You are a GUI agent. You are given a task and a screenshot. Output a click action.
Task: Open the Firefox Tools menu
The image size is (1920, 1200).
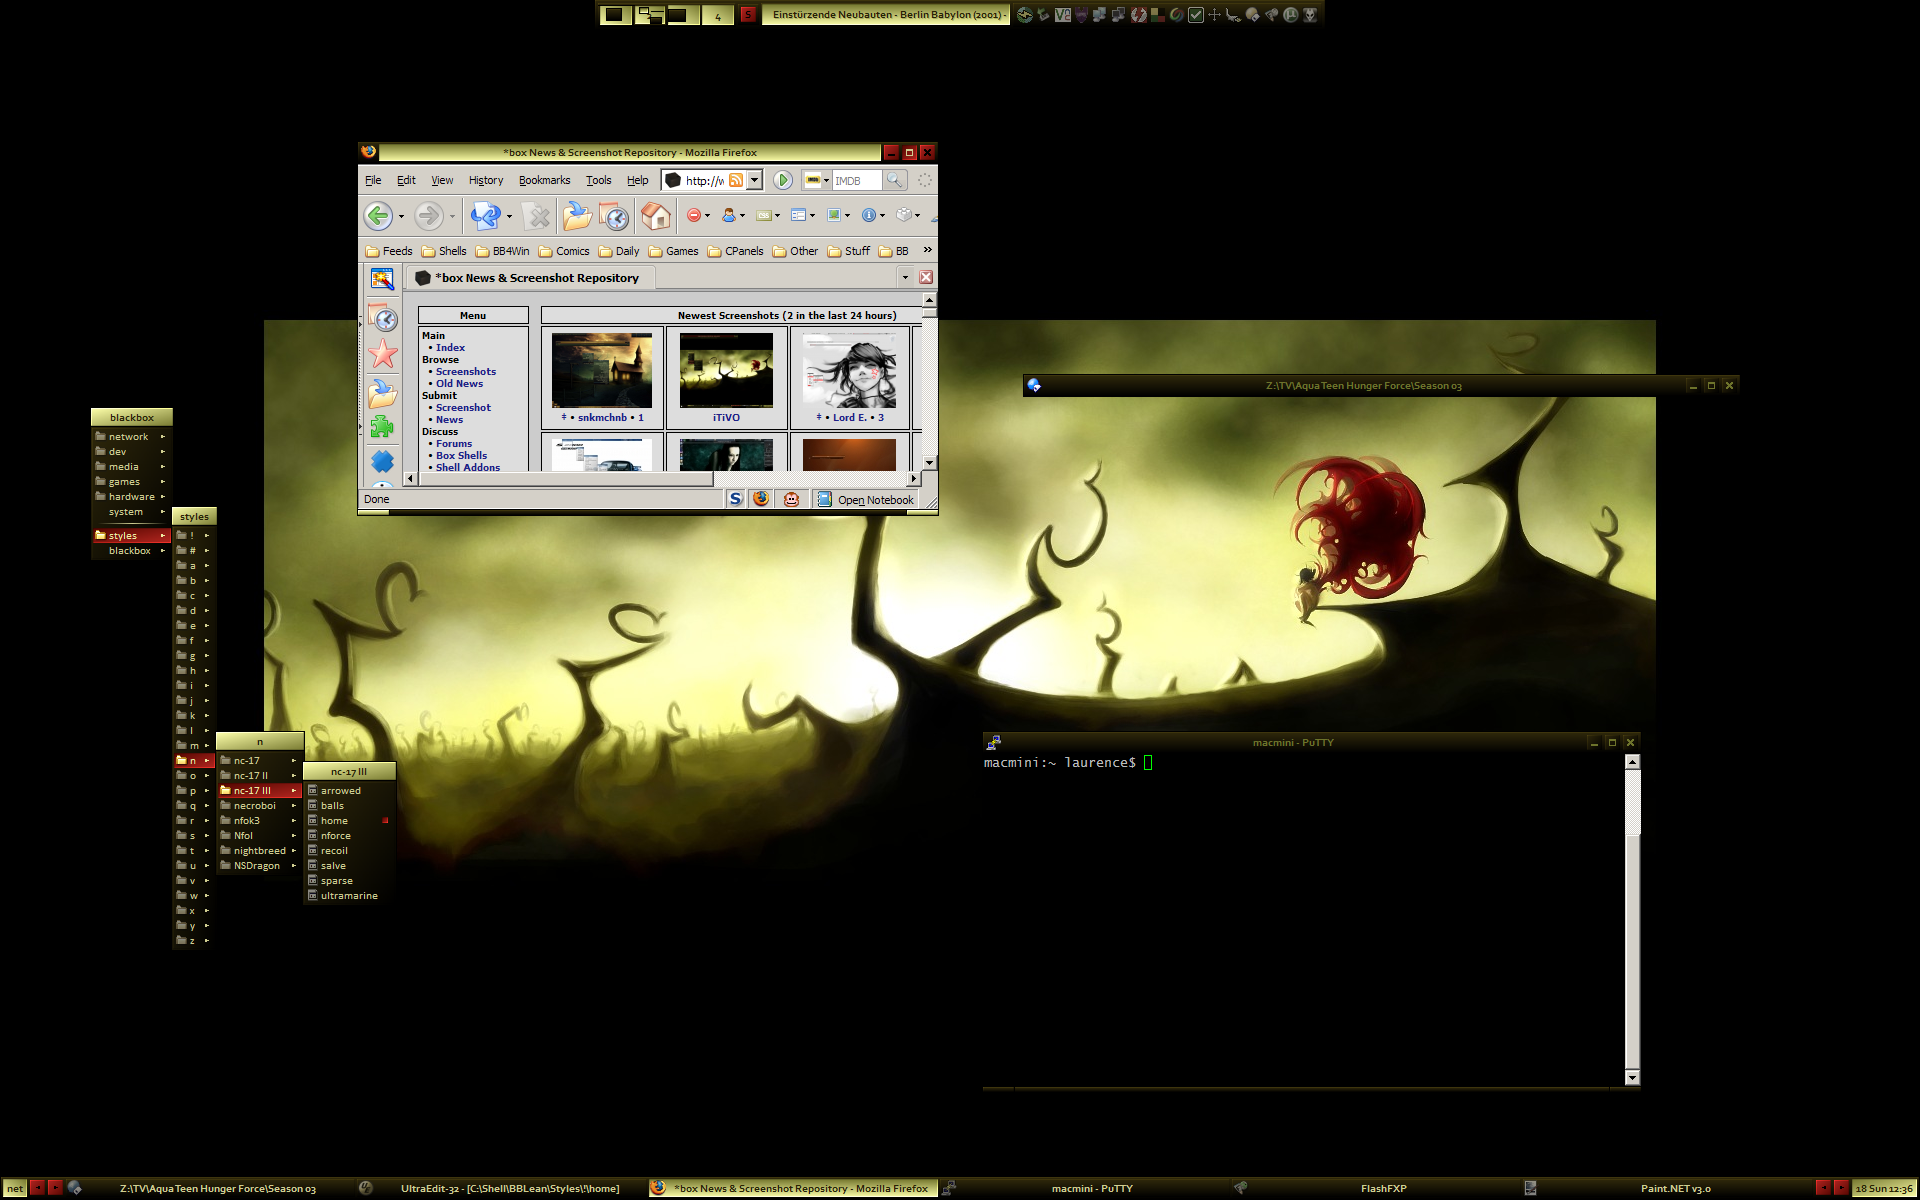pyautogui.click(x=598, y=180)
